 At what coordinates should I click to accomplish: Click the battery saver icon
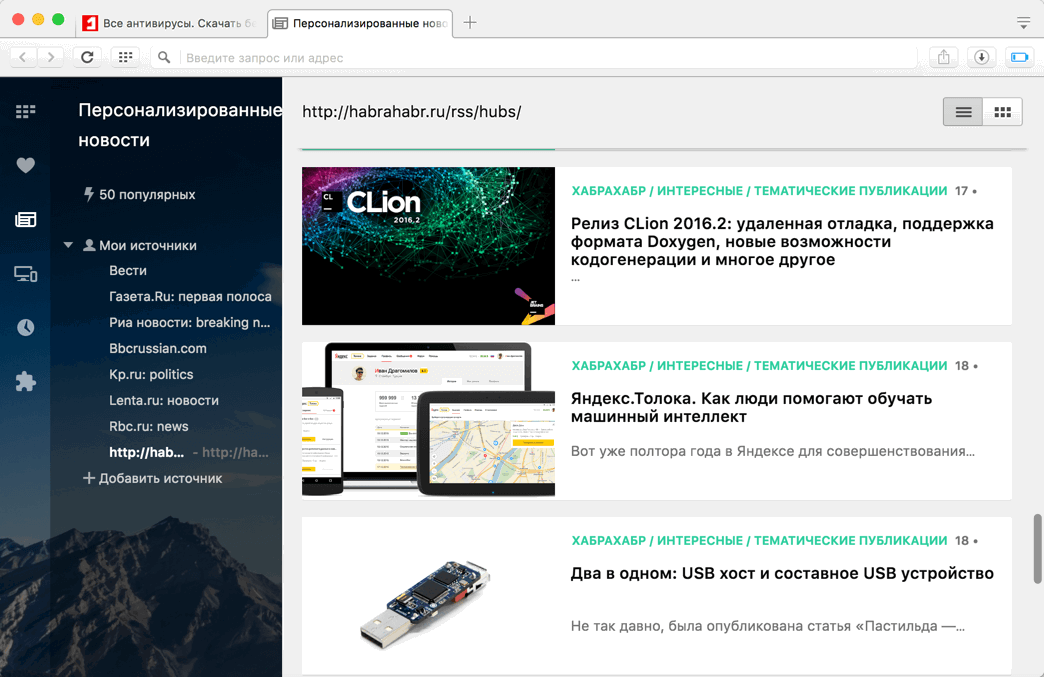[1019, 57]
